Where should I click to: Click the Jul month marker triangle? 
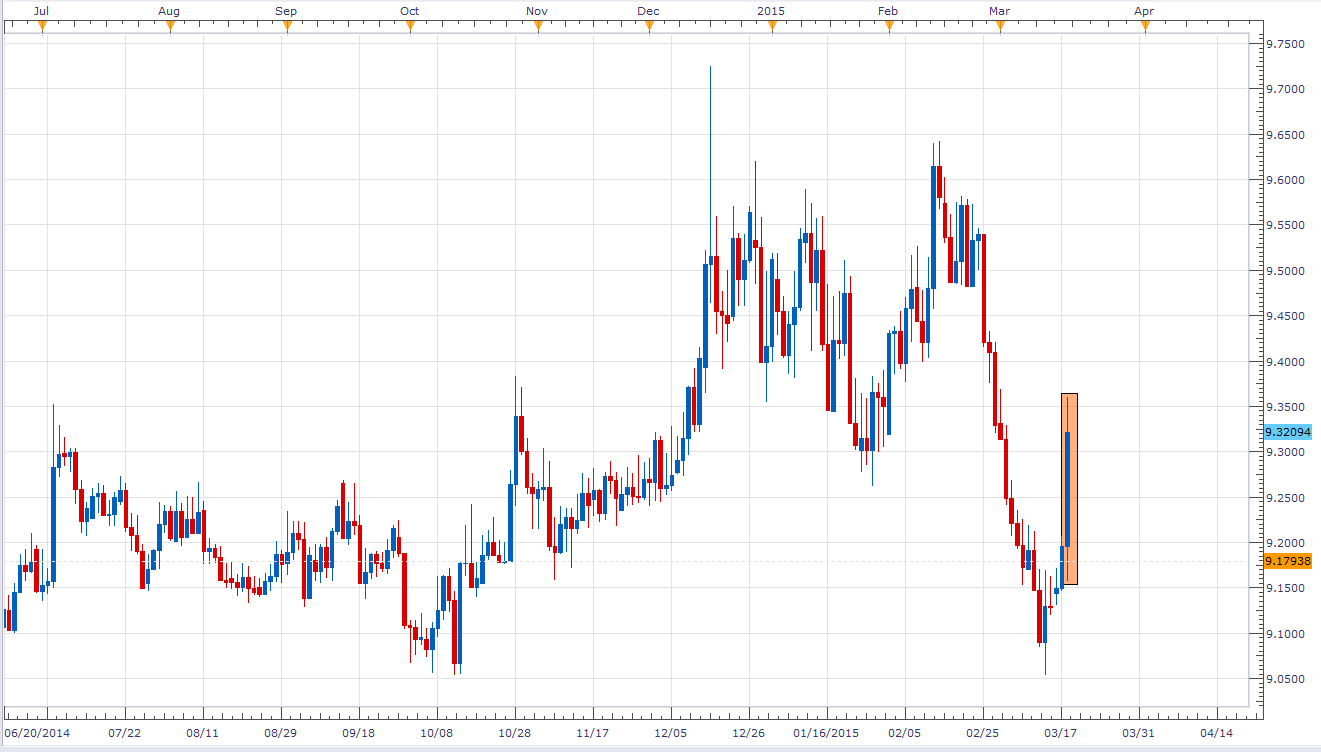tap(43, 27)
